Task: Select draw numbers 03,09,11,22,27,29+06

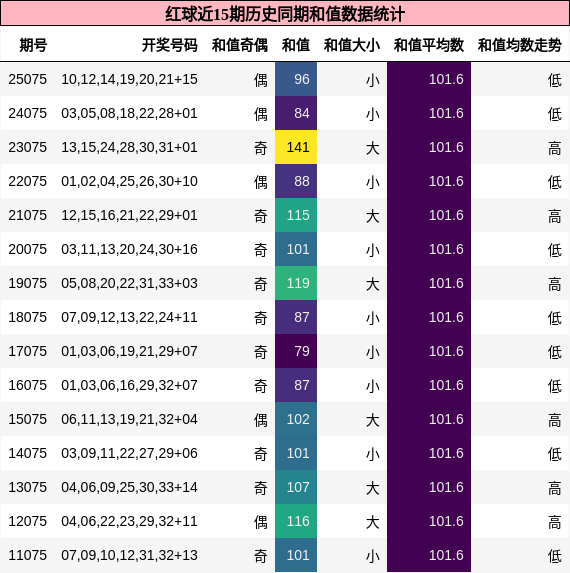Action: pyautogui.click(x=129, y=453)
